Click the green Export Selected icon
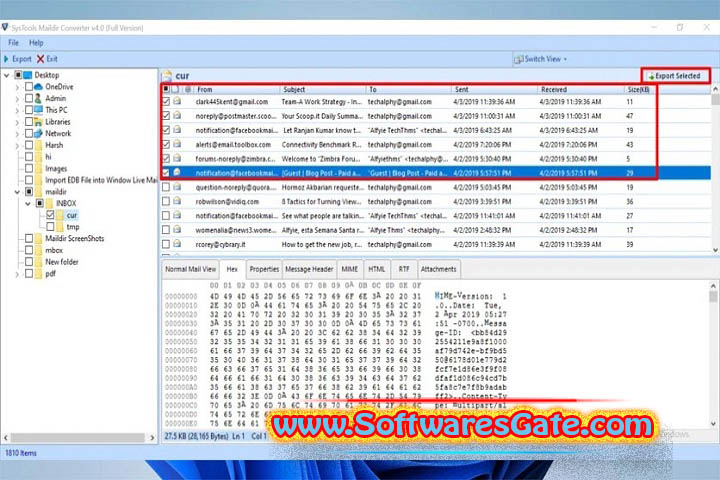The image size is (720, 480). click(651, 76)
